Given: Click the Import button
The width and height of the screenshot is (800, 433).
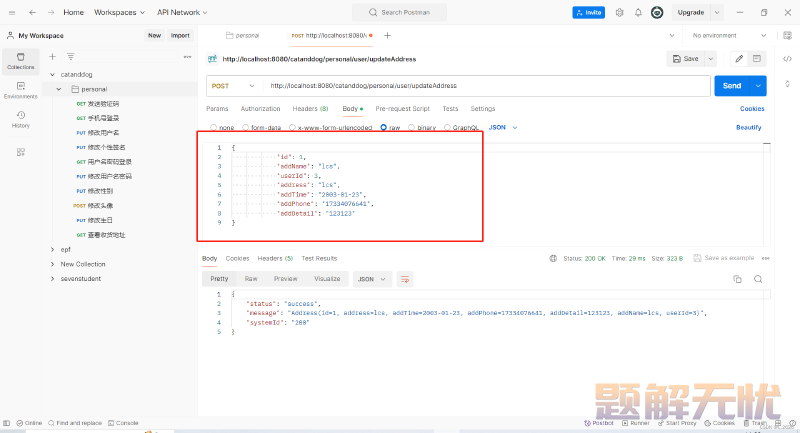Looking at the screenshot, I should [x=180, y=35].
